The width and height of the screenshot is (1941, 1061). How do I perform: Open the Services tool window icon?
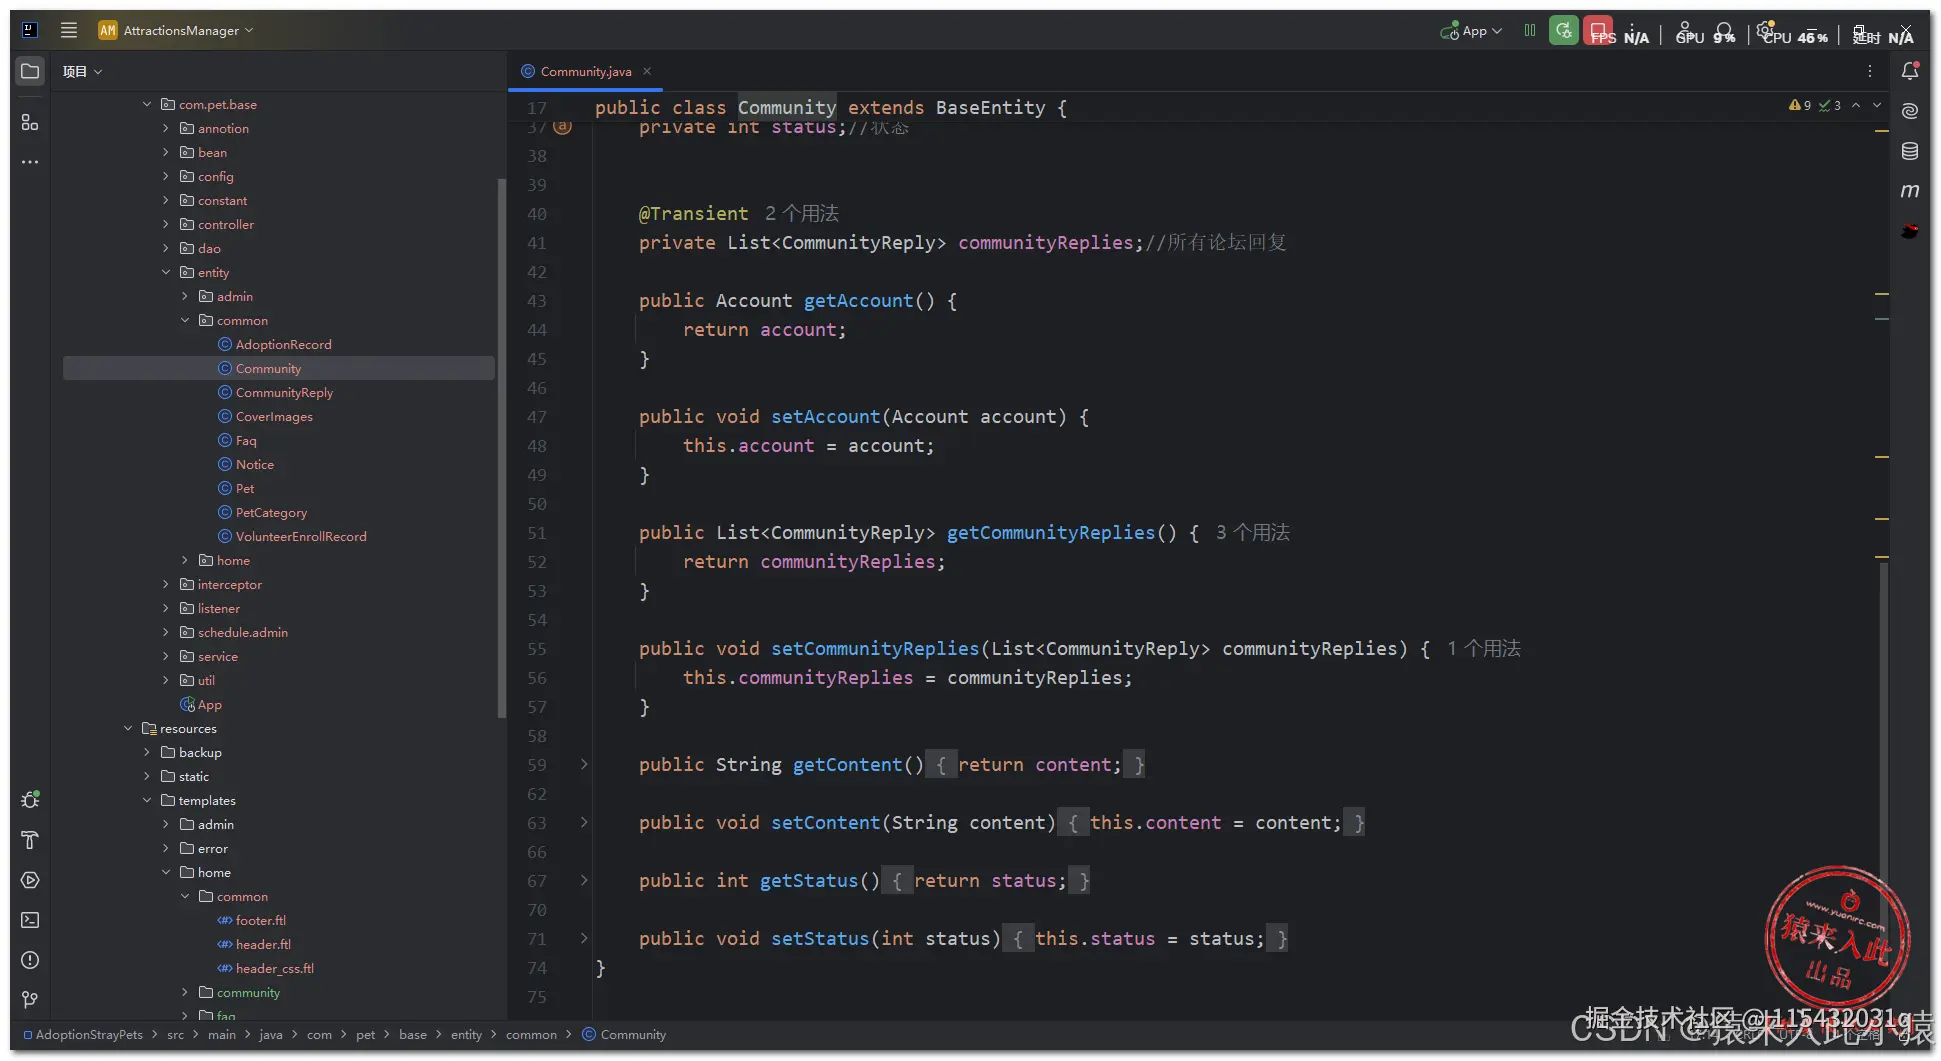pos(30,880)
